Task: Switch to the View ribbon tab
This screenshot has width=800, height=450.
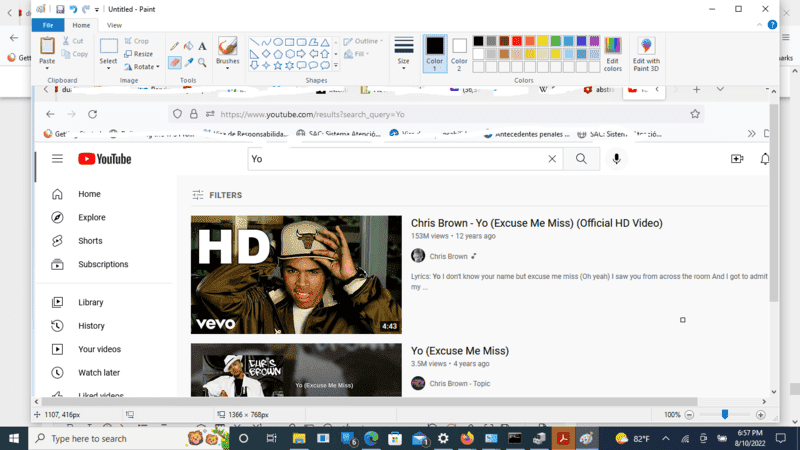Action: [x=114, y=25]
